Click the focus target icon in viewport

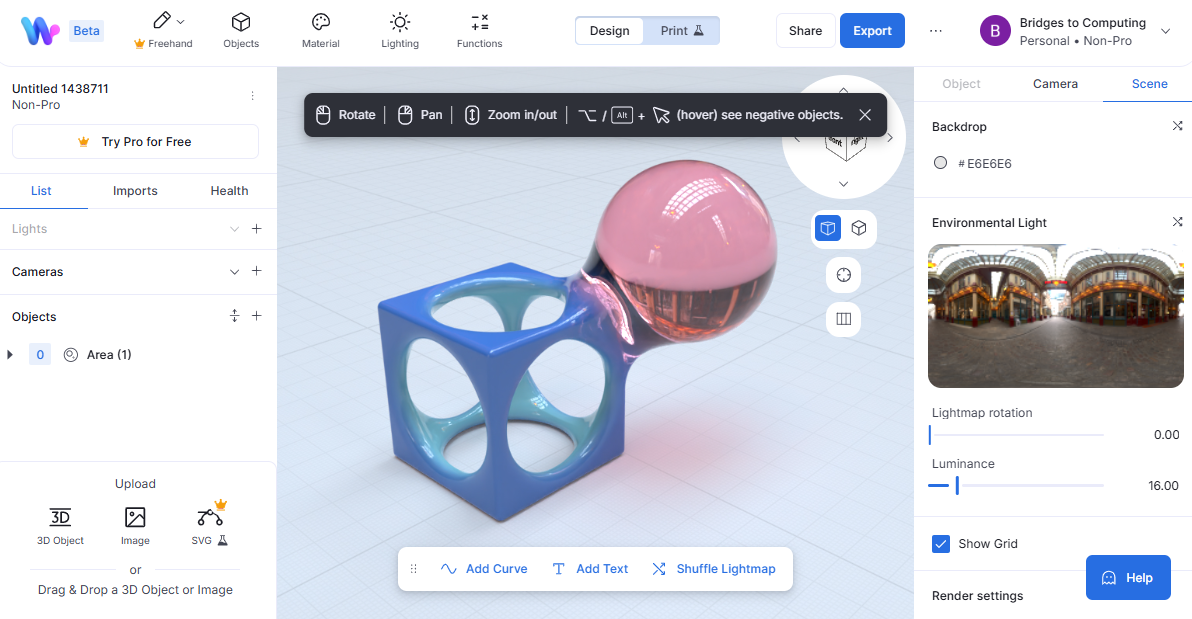pyautogui.click(x=843, y=275)
